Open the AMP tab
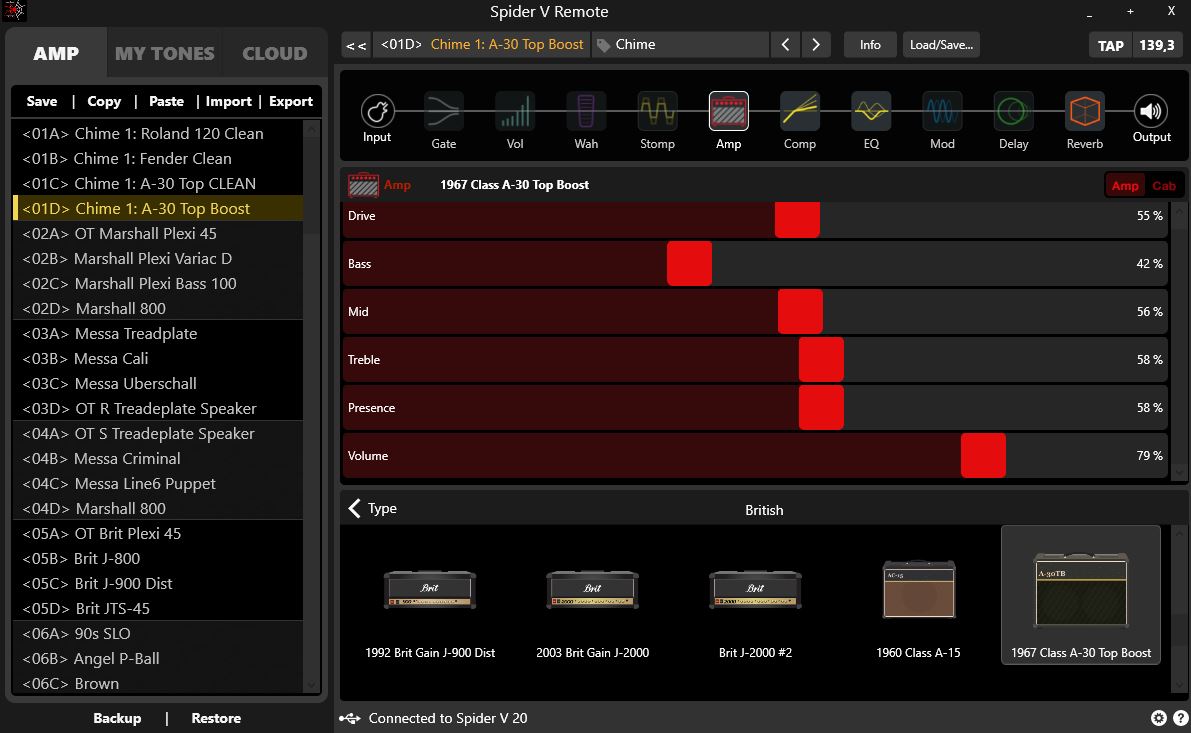Screen dimensions: 1191x733 [x=56, y=53]
